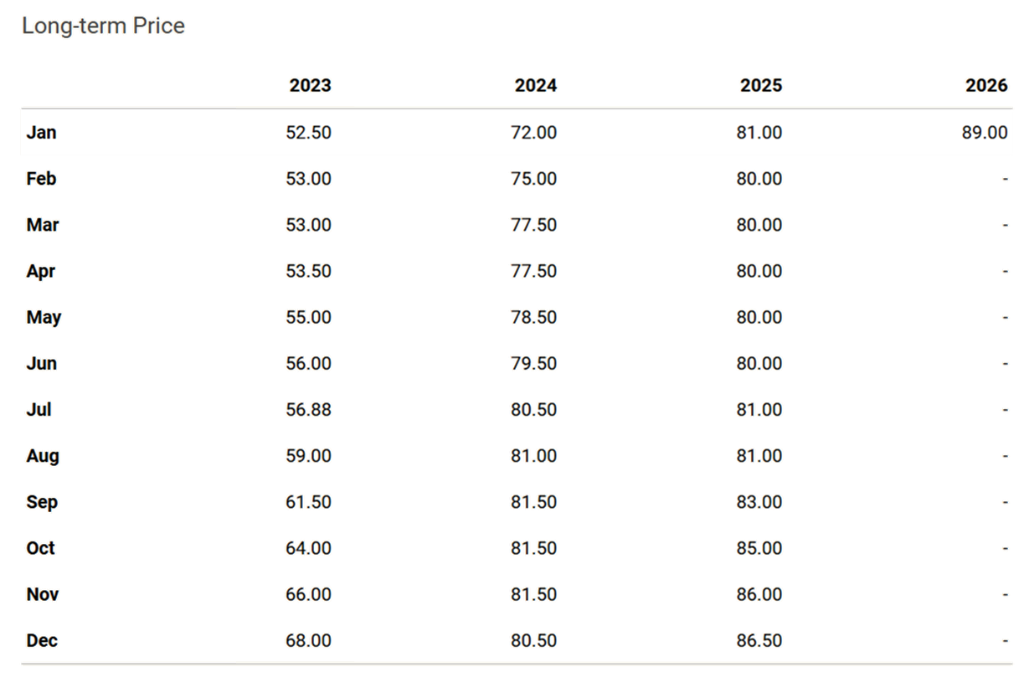Image resolution: width=1029 pixels, height=677 pixels.
Task: Select the Jul row label
Action: click(x=39, y=409)
